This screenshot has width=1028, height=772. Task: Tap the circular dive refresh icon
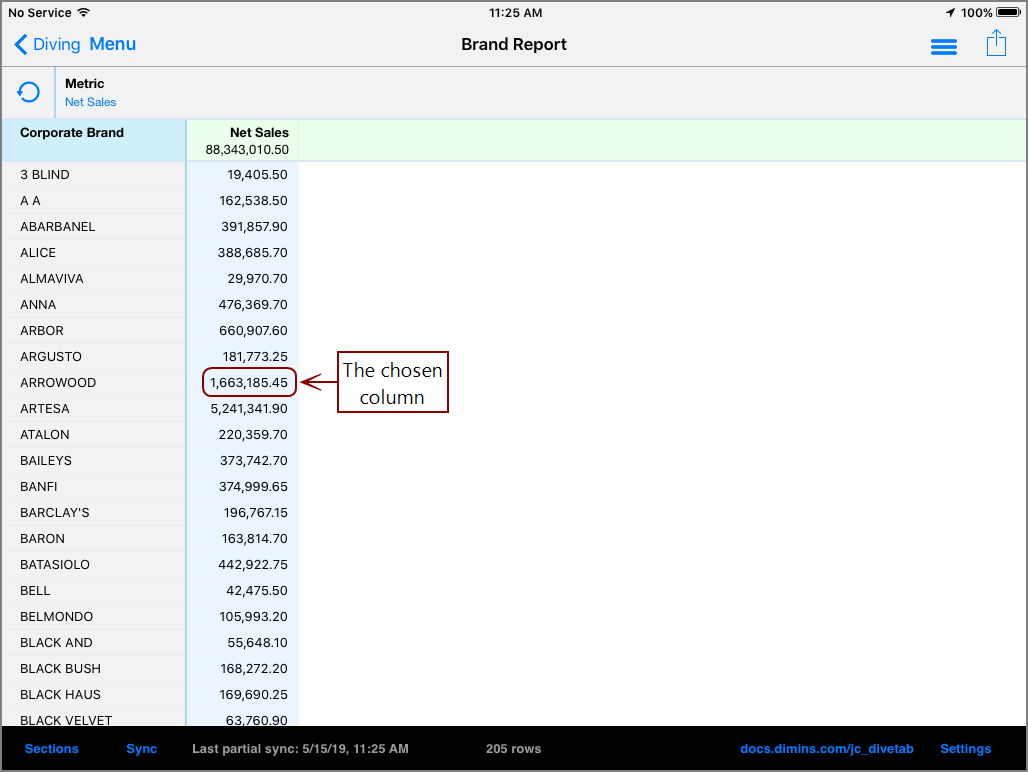pyautogui.click(x=27, y=92)
